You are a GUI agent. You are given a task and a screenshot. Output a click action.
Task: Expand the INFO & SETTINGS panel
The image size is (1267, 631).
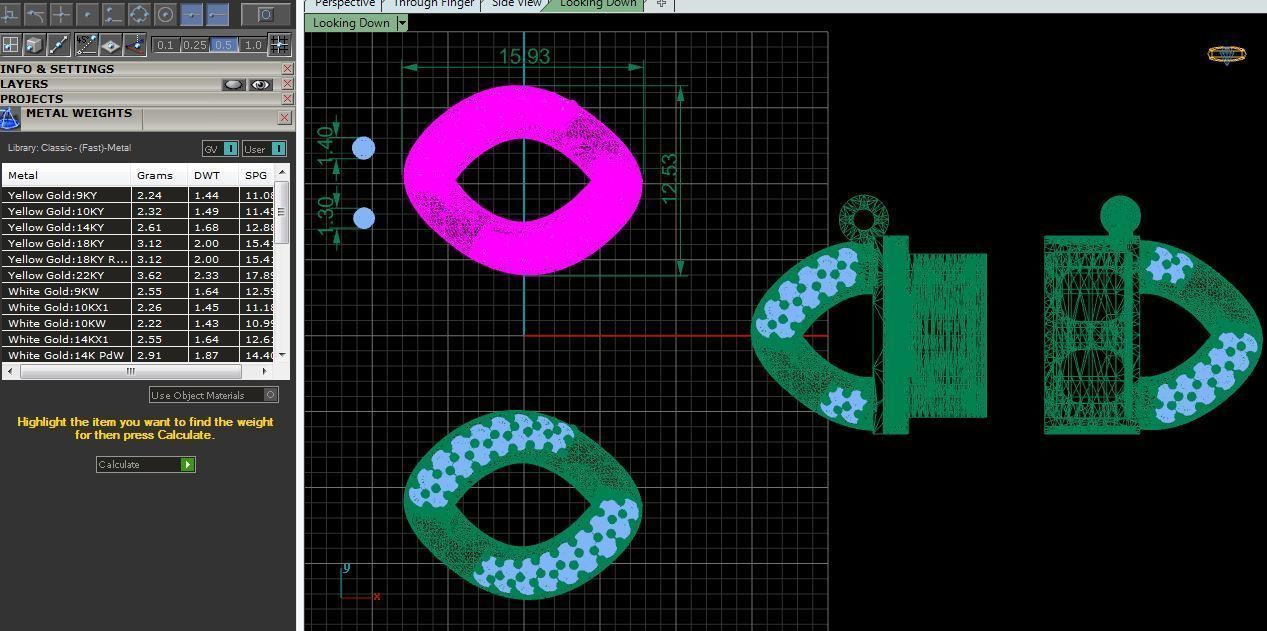click(140, 69)
